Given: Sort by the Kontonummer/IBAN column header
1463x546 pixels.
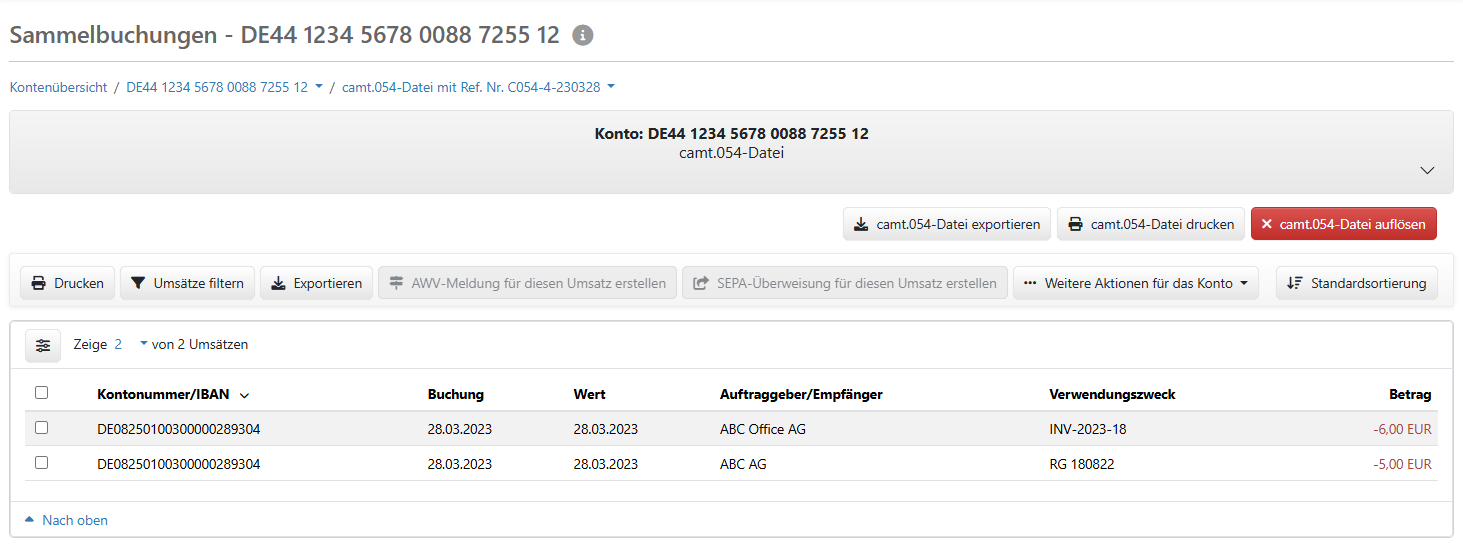Looking at the screenshot, I should (172, 394).
